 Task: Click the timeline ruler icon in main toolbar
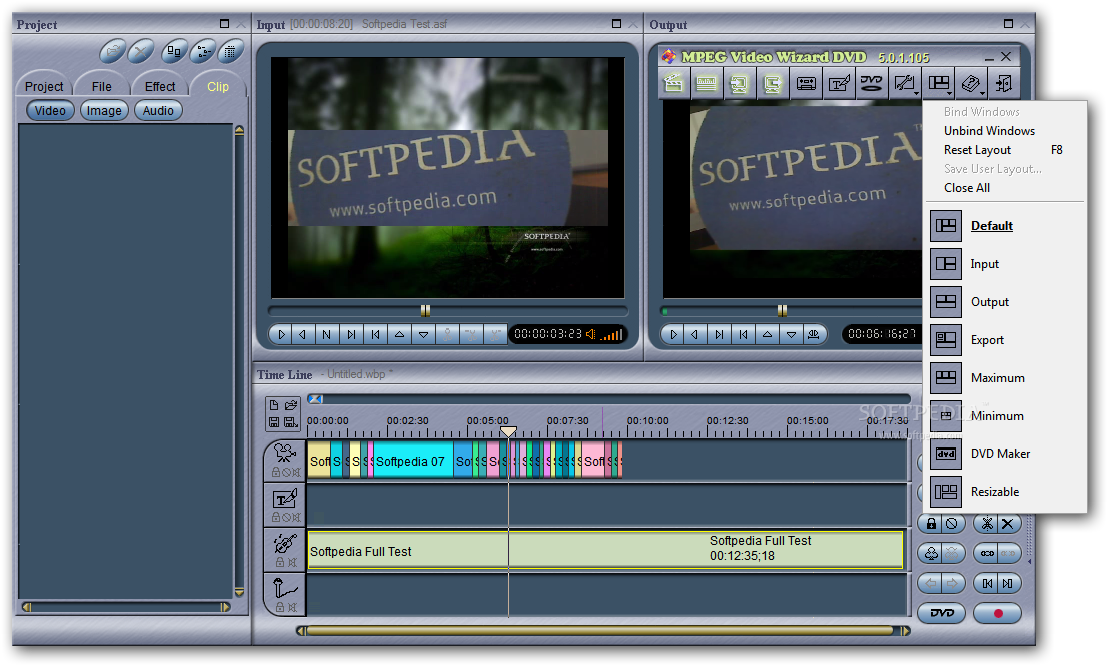click(x=706, y=84)
